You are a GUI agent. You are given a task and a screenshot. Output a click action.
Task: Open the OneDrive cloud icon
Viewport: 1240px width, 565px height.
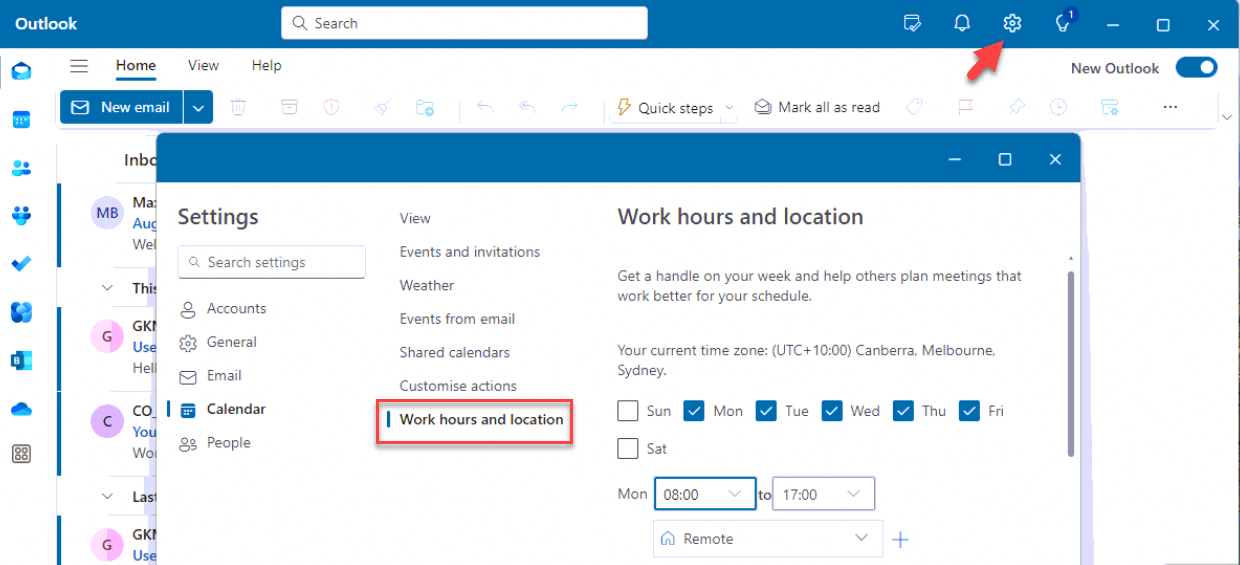click(x=21, y=408)
